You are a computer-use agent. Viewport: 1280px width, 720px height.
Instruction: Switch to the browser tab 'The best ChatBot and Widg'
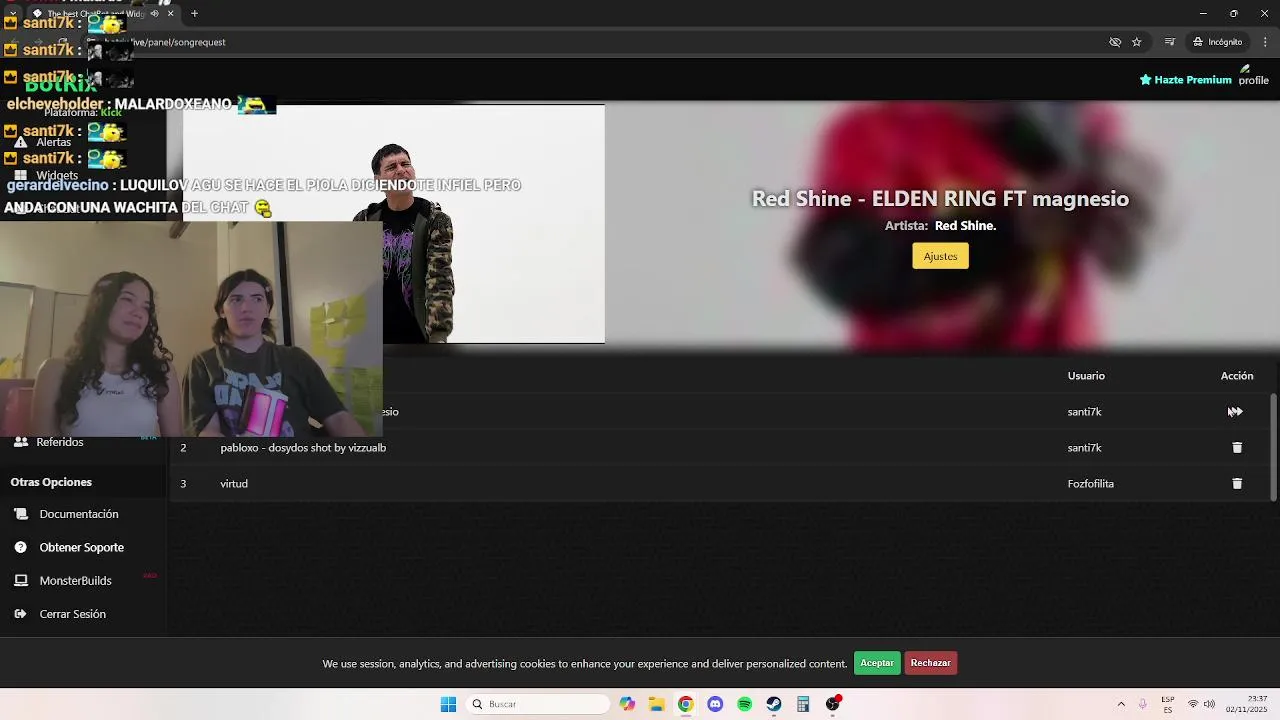point(95,14)
